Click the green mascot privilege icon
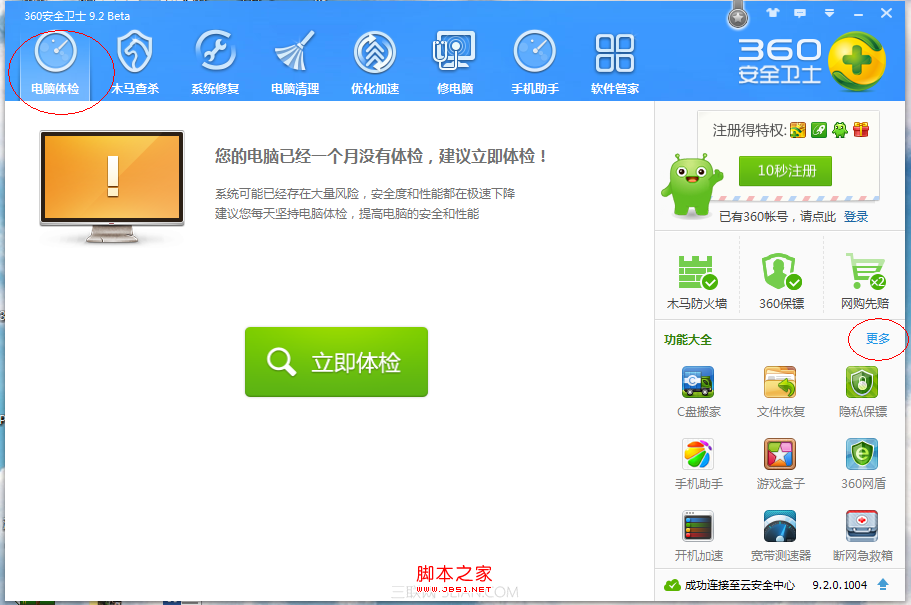 pyautogui.click(x=840, y=130)
